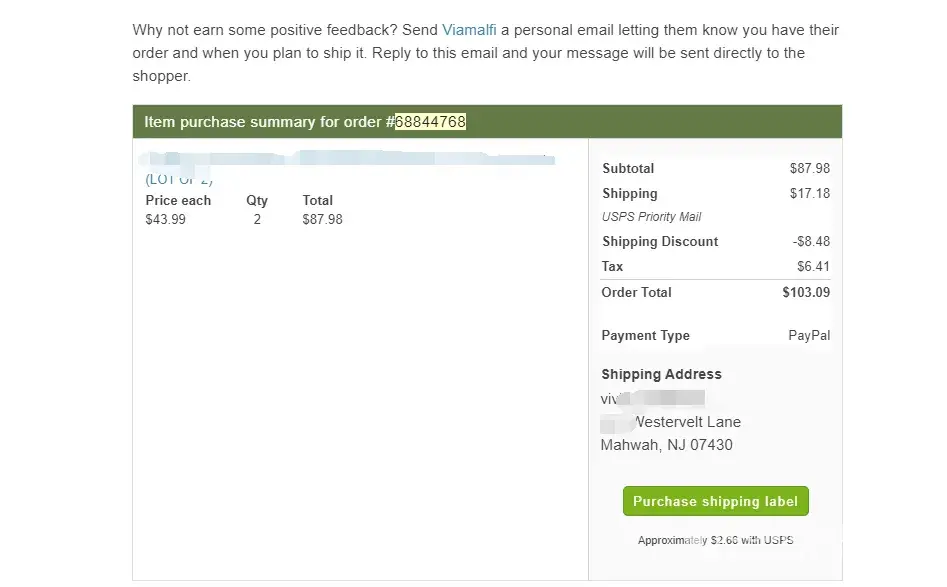Click the Order Total amount $103.09

coord(806,293)
